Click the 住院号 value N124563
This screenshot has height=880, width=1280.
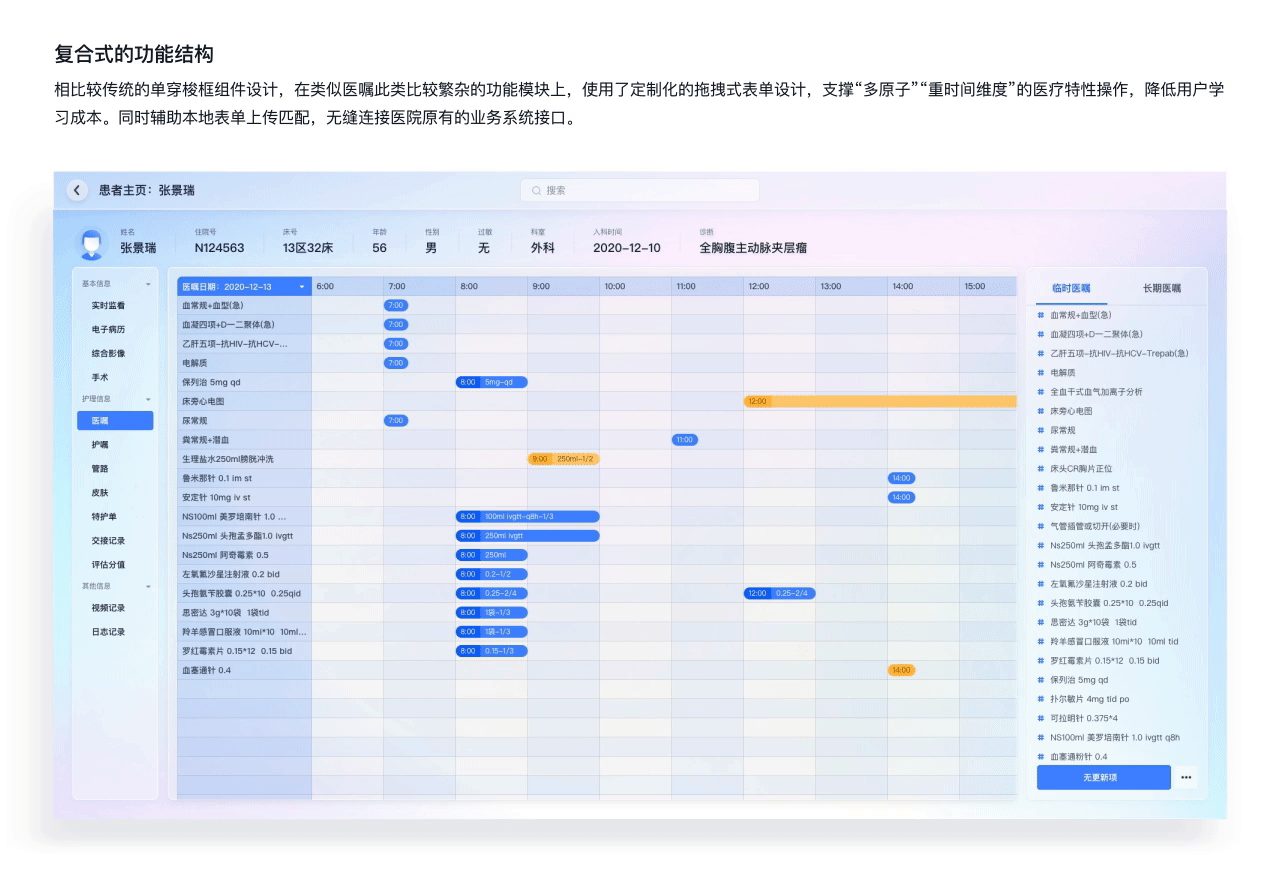tap(219, 248)
